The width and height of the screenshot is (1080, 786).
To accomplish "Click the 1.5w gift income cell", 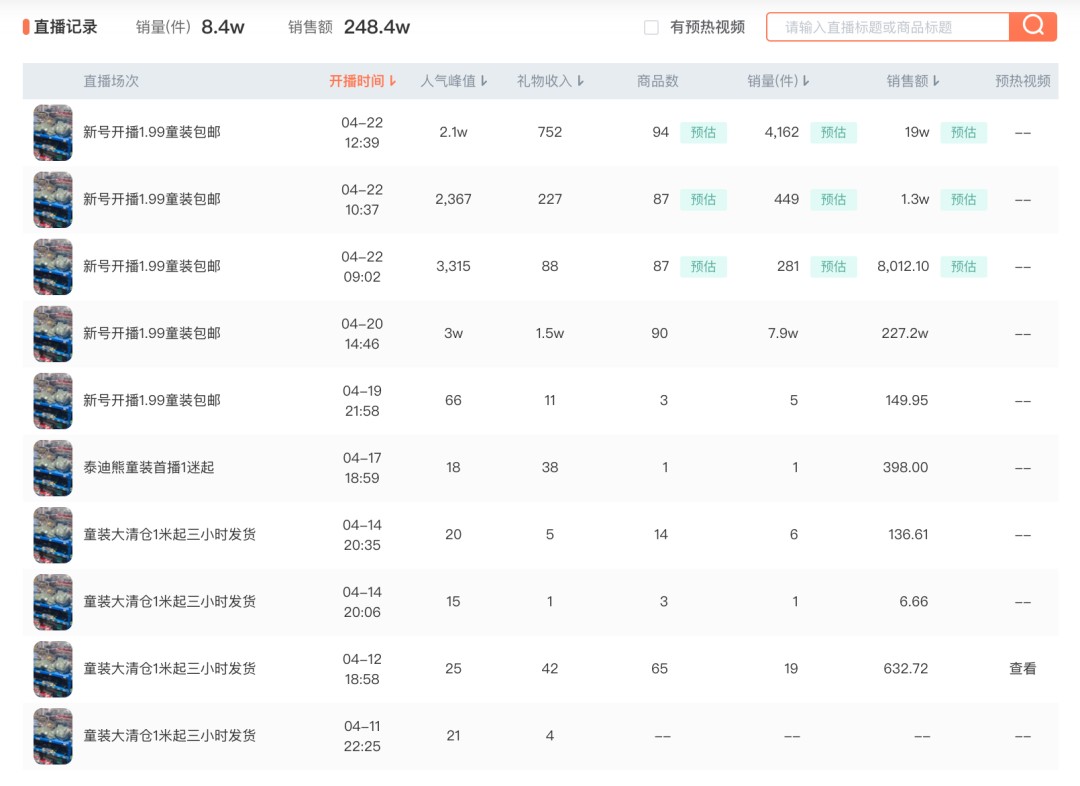I will [x=550, y=333].
